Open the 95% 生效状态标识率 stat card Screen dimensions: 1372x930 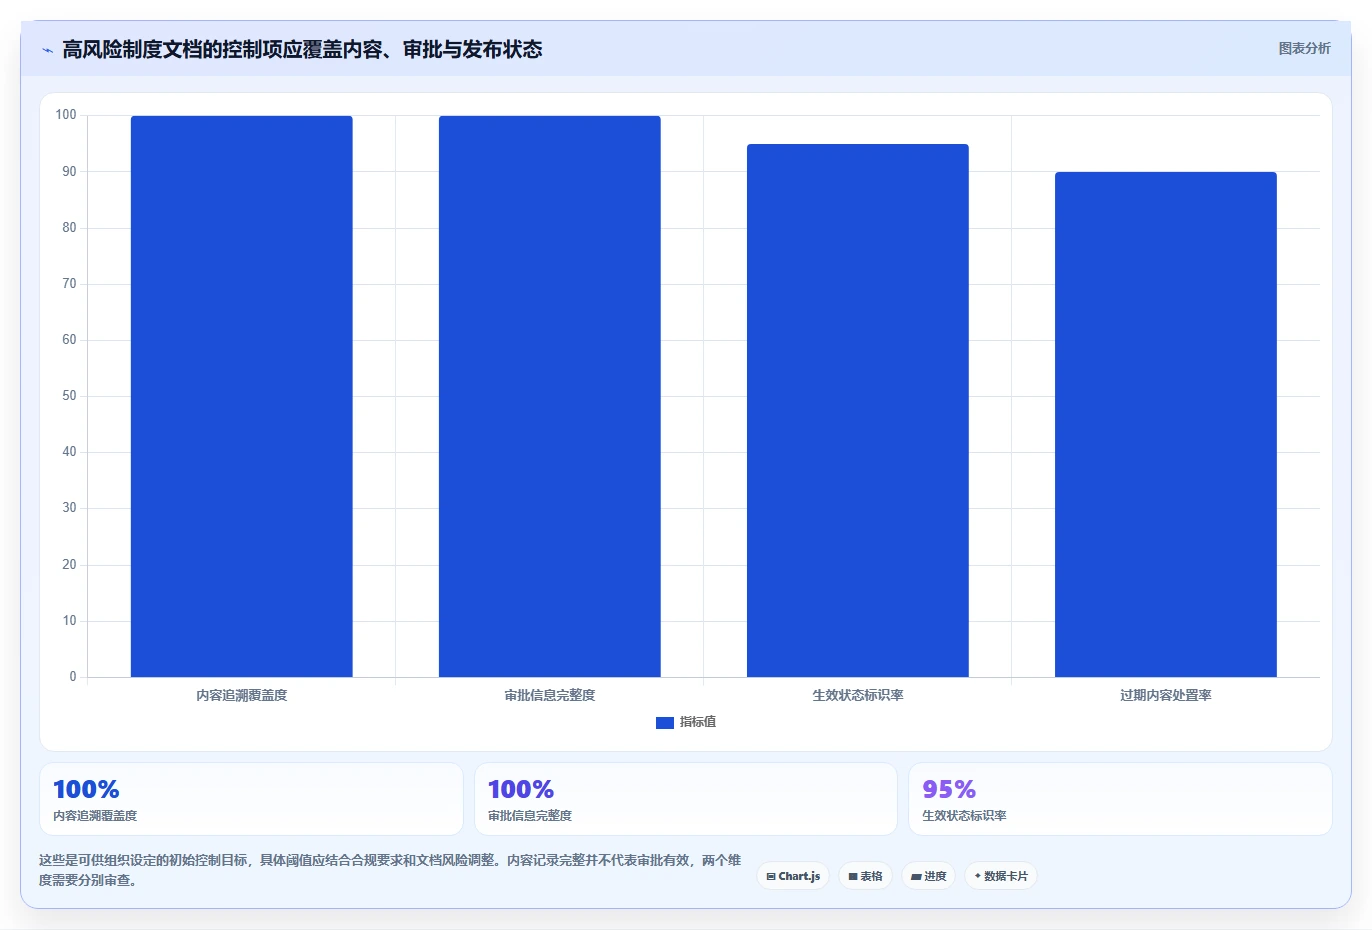coord(1120,799)
